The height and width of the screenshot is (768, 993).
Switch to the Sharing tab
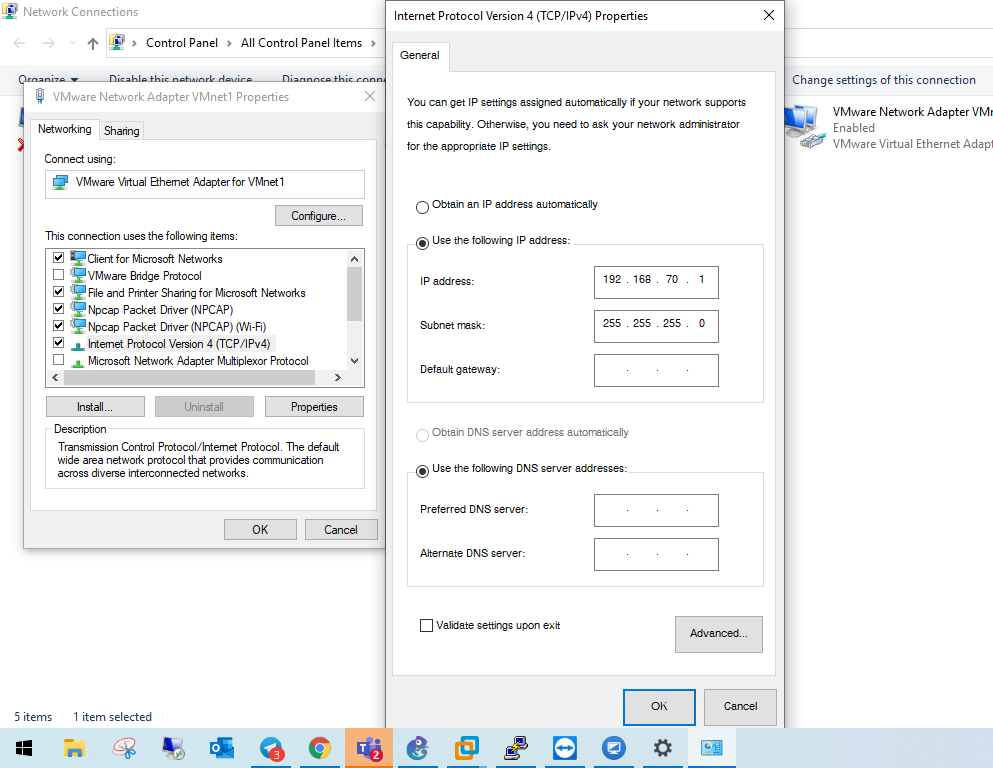(x=122, y=130)
